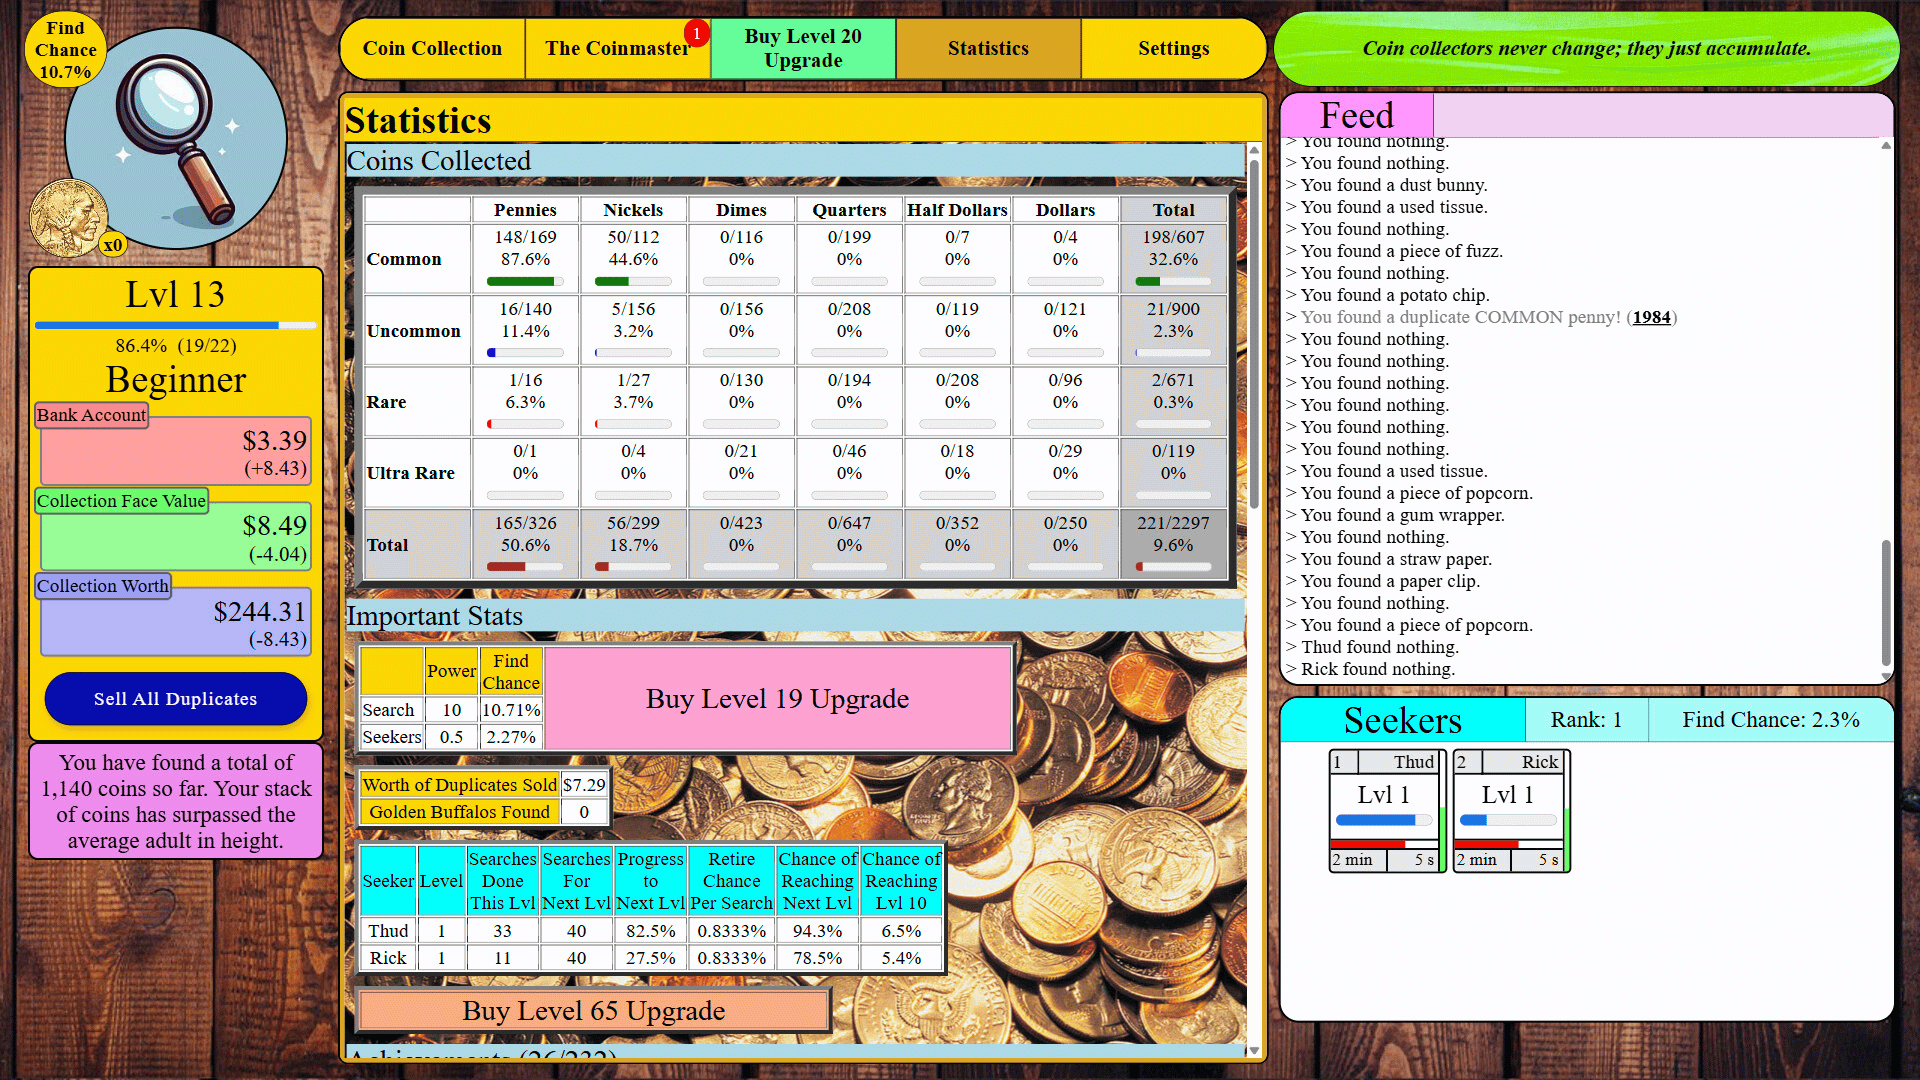Select the Statistics tab
This screenshot has width=1920, height=1080.
point(988,48)
